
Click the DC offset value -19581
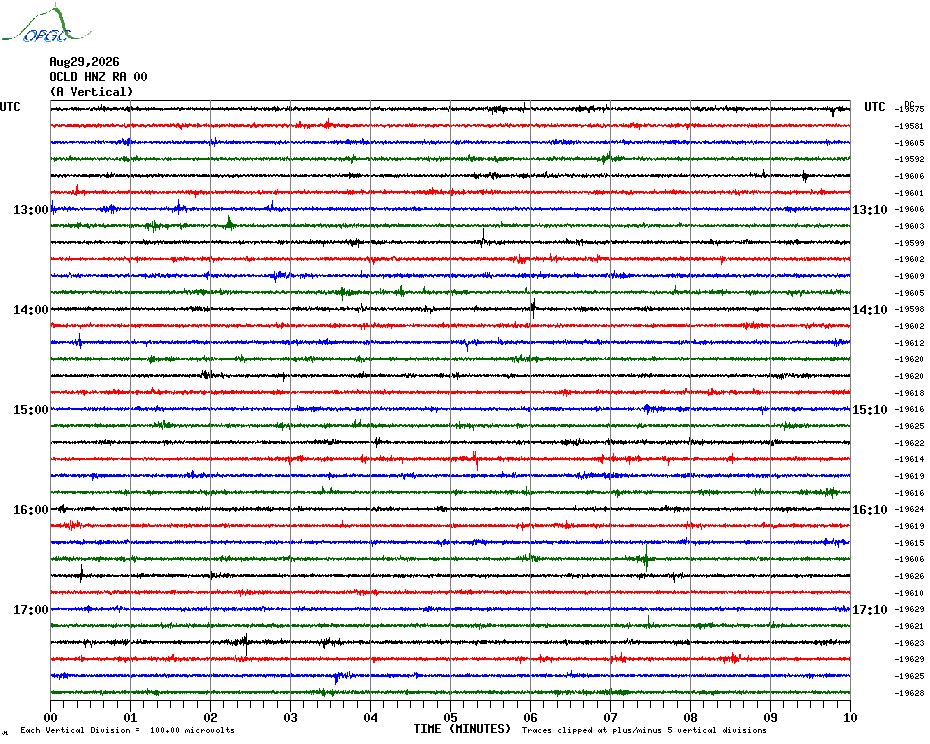coord(909,126)
